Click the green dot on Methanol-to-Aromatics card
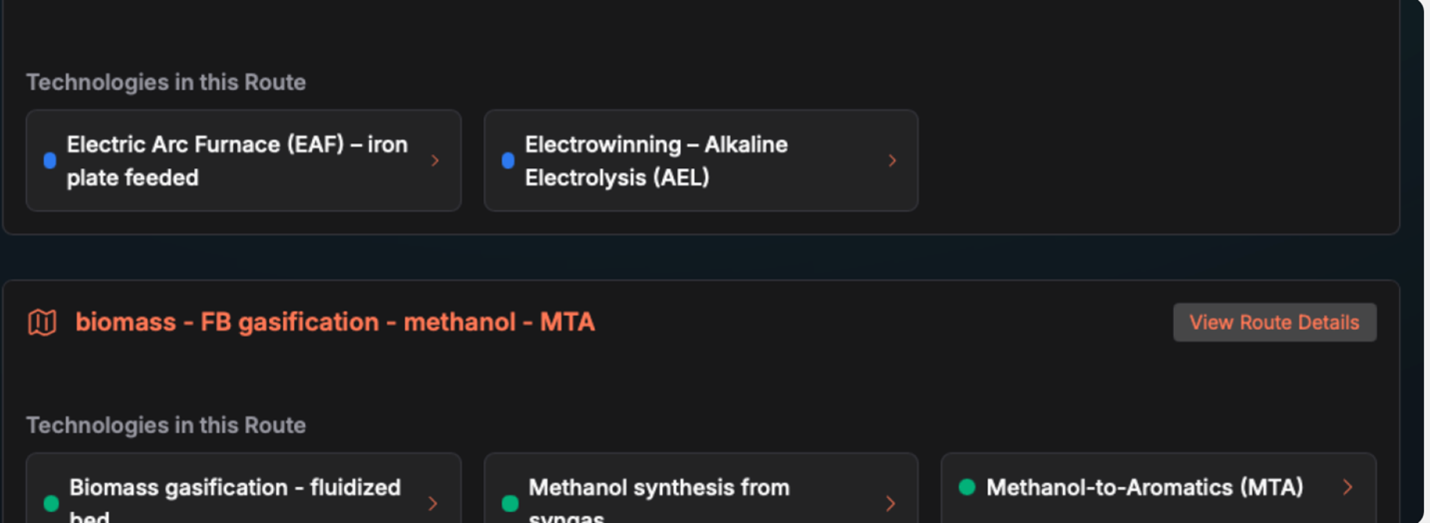The height and width of the screenshot is (523, 1430). pyautogui.click(x=966, y=487)
